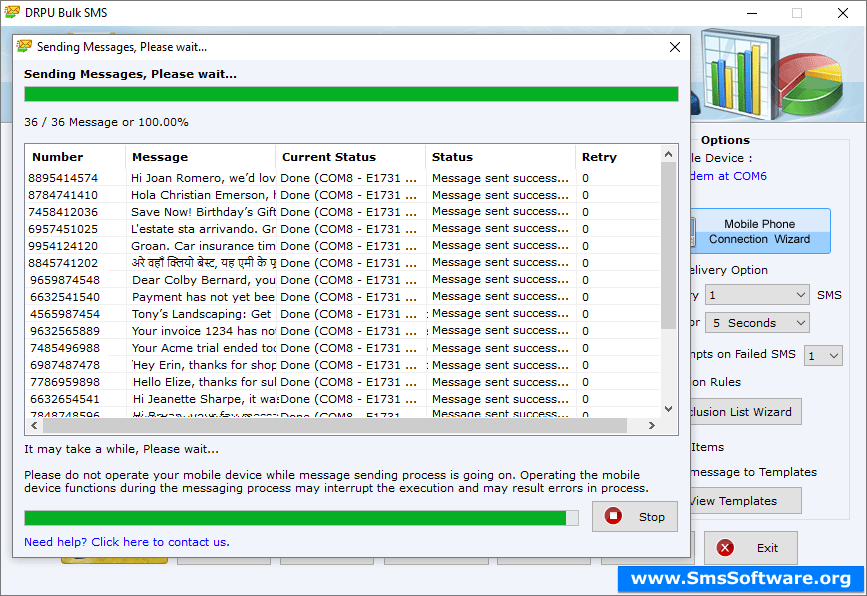Sort by Message column header
This screenshot has width=867, height=596.
200,157
